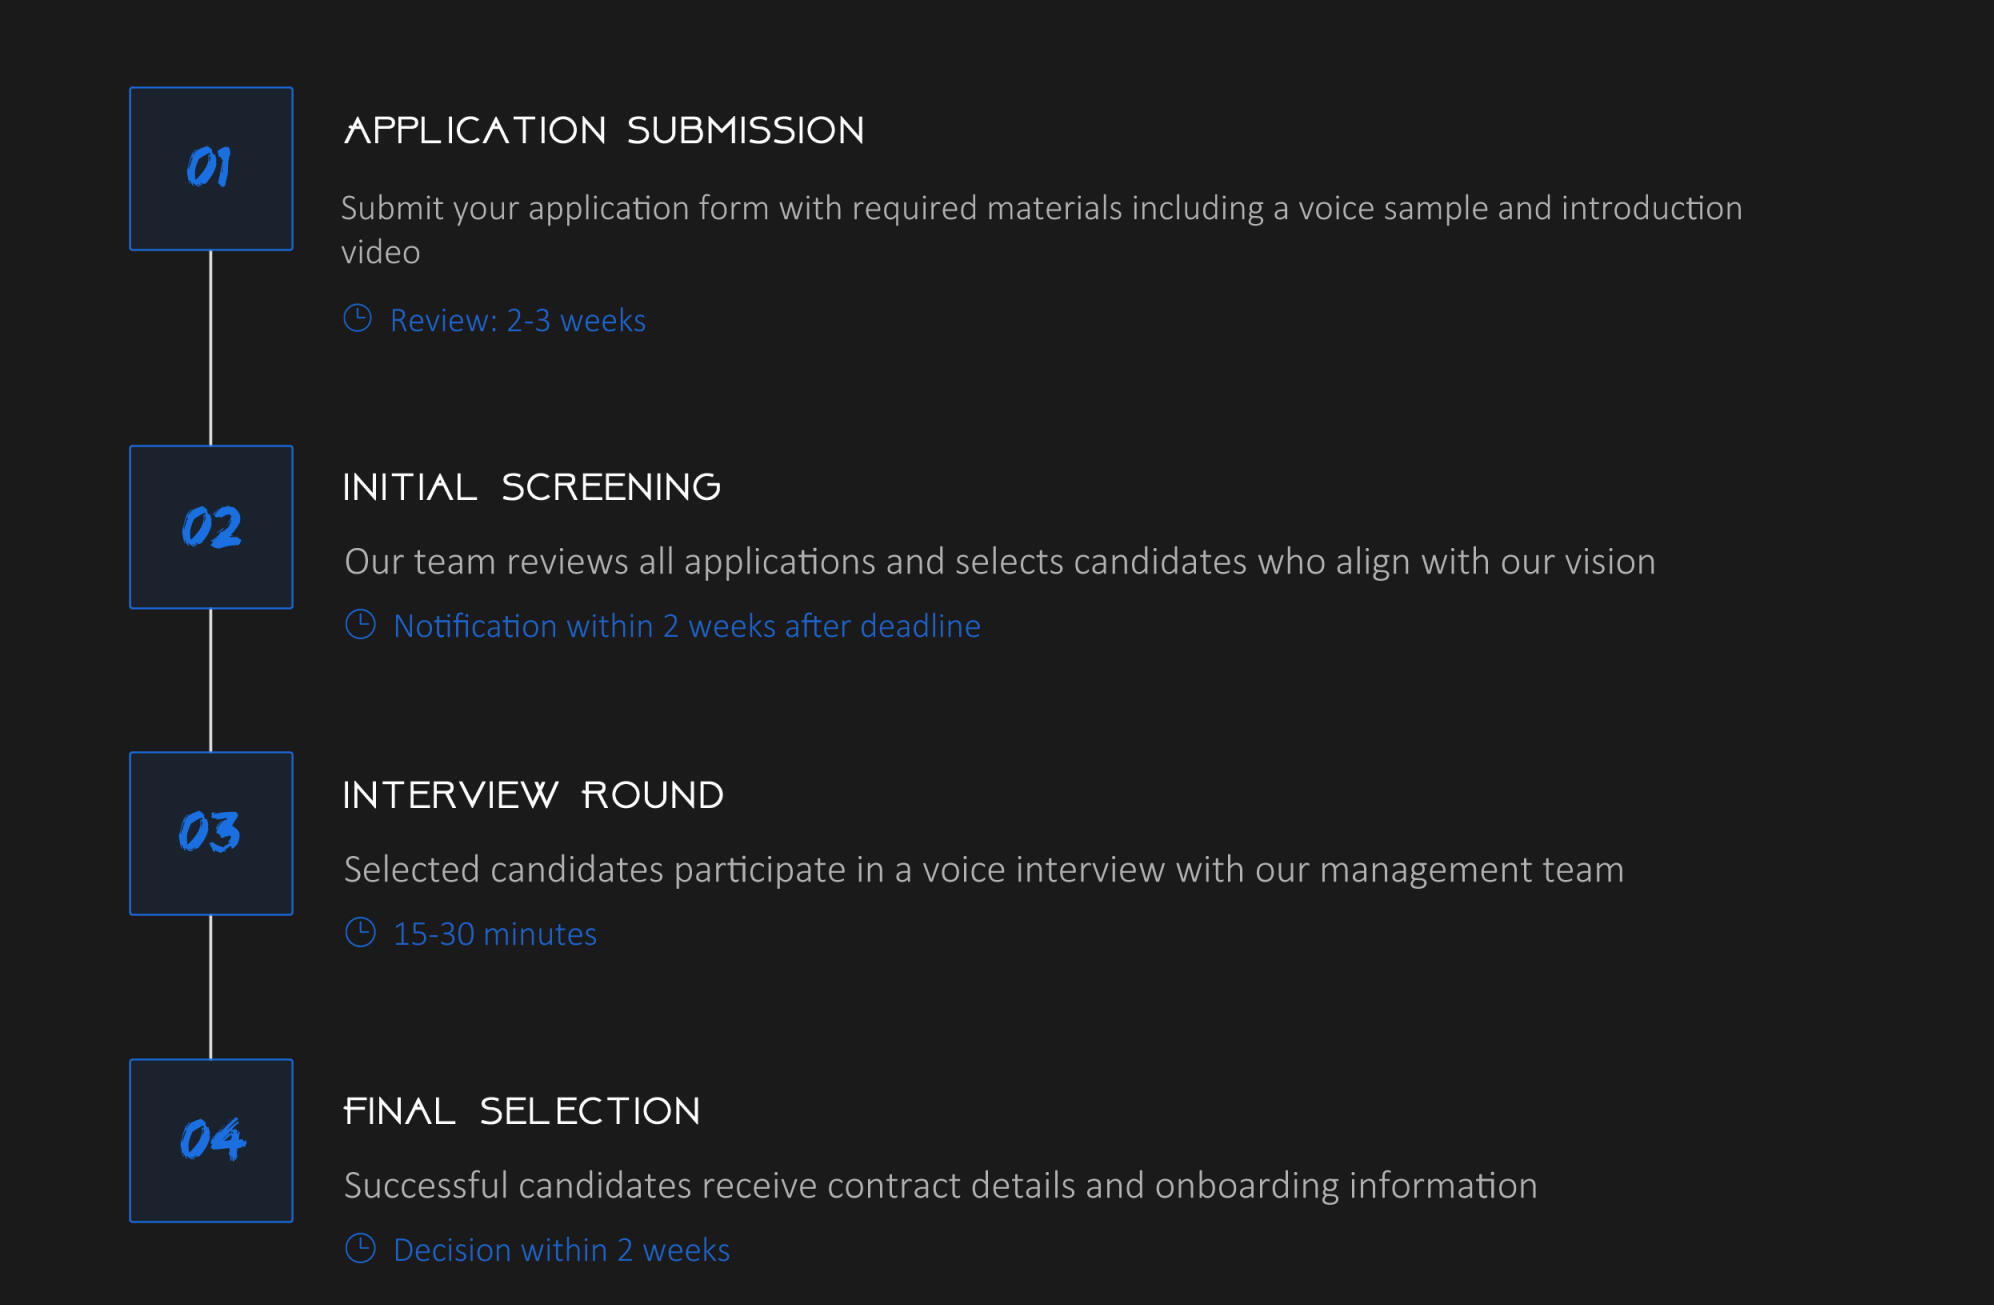Select the Interview Round heading
Screen dimensions: 1994x1305
click(x=533, y=796)
